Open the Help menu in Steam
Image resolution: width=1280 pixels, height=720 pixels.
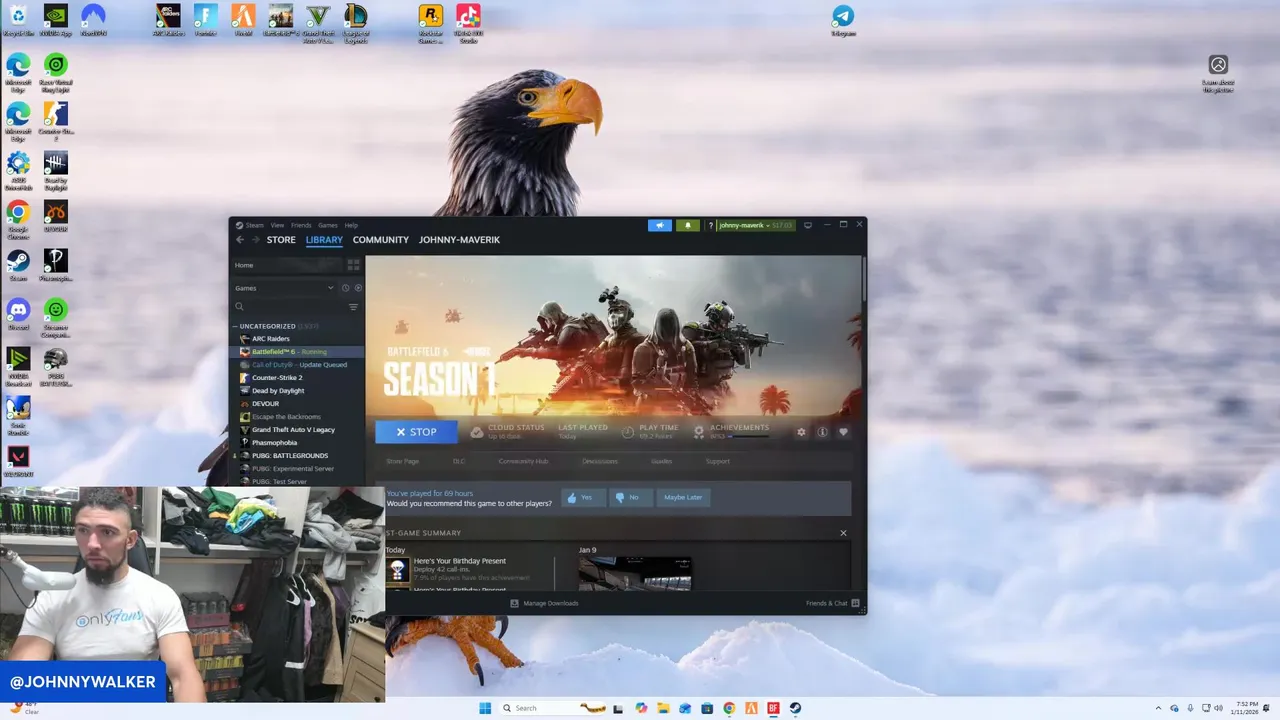pos(351,225)
